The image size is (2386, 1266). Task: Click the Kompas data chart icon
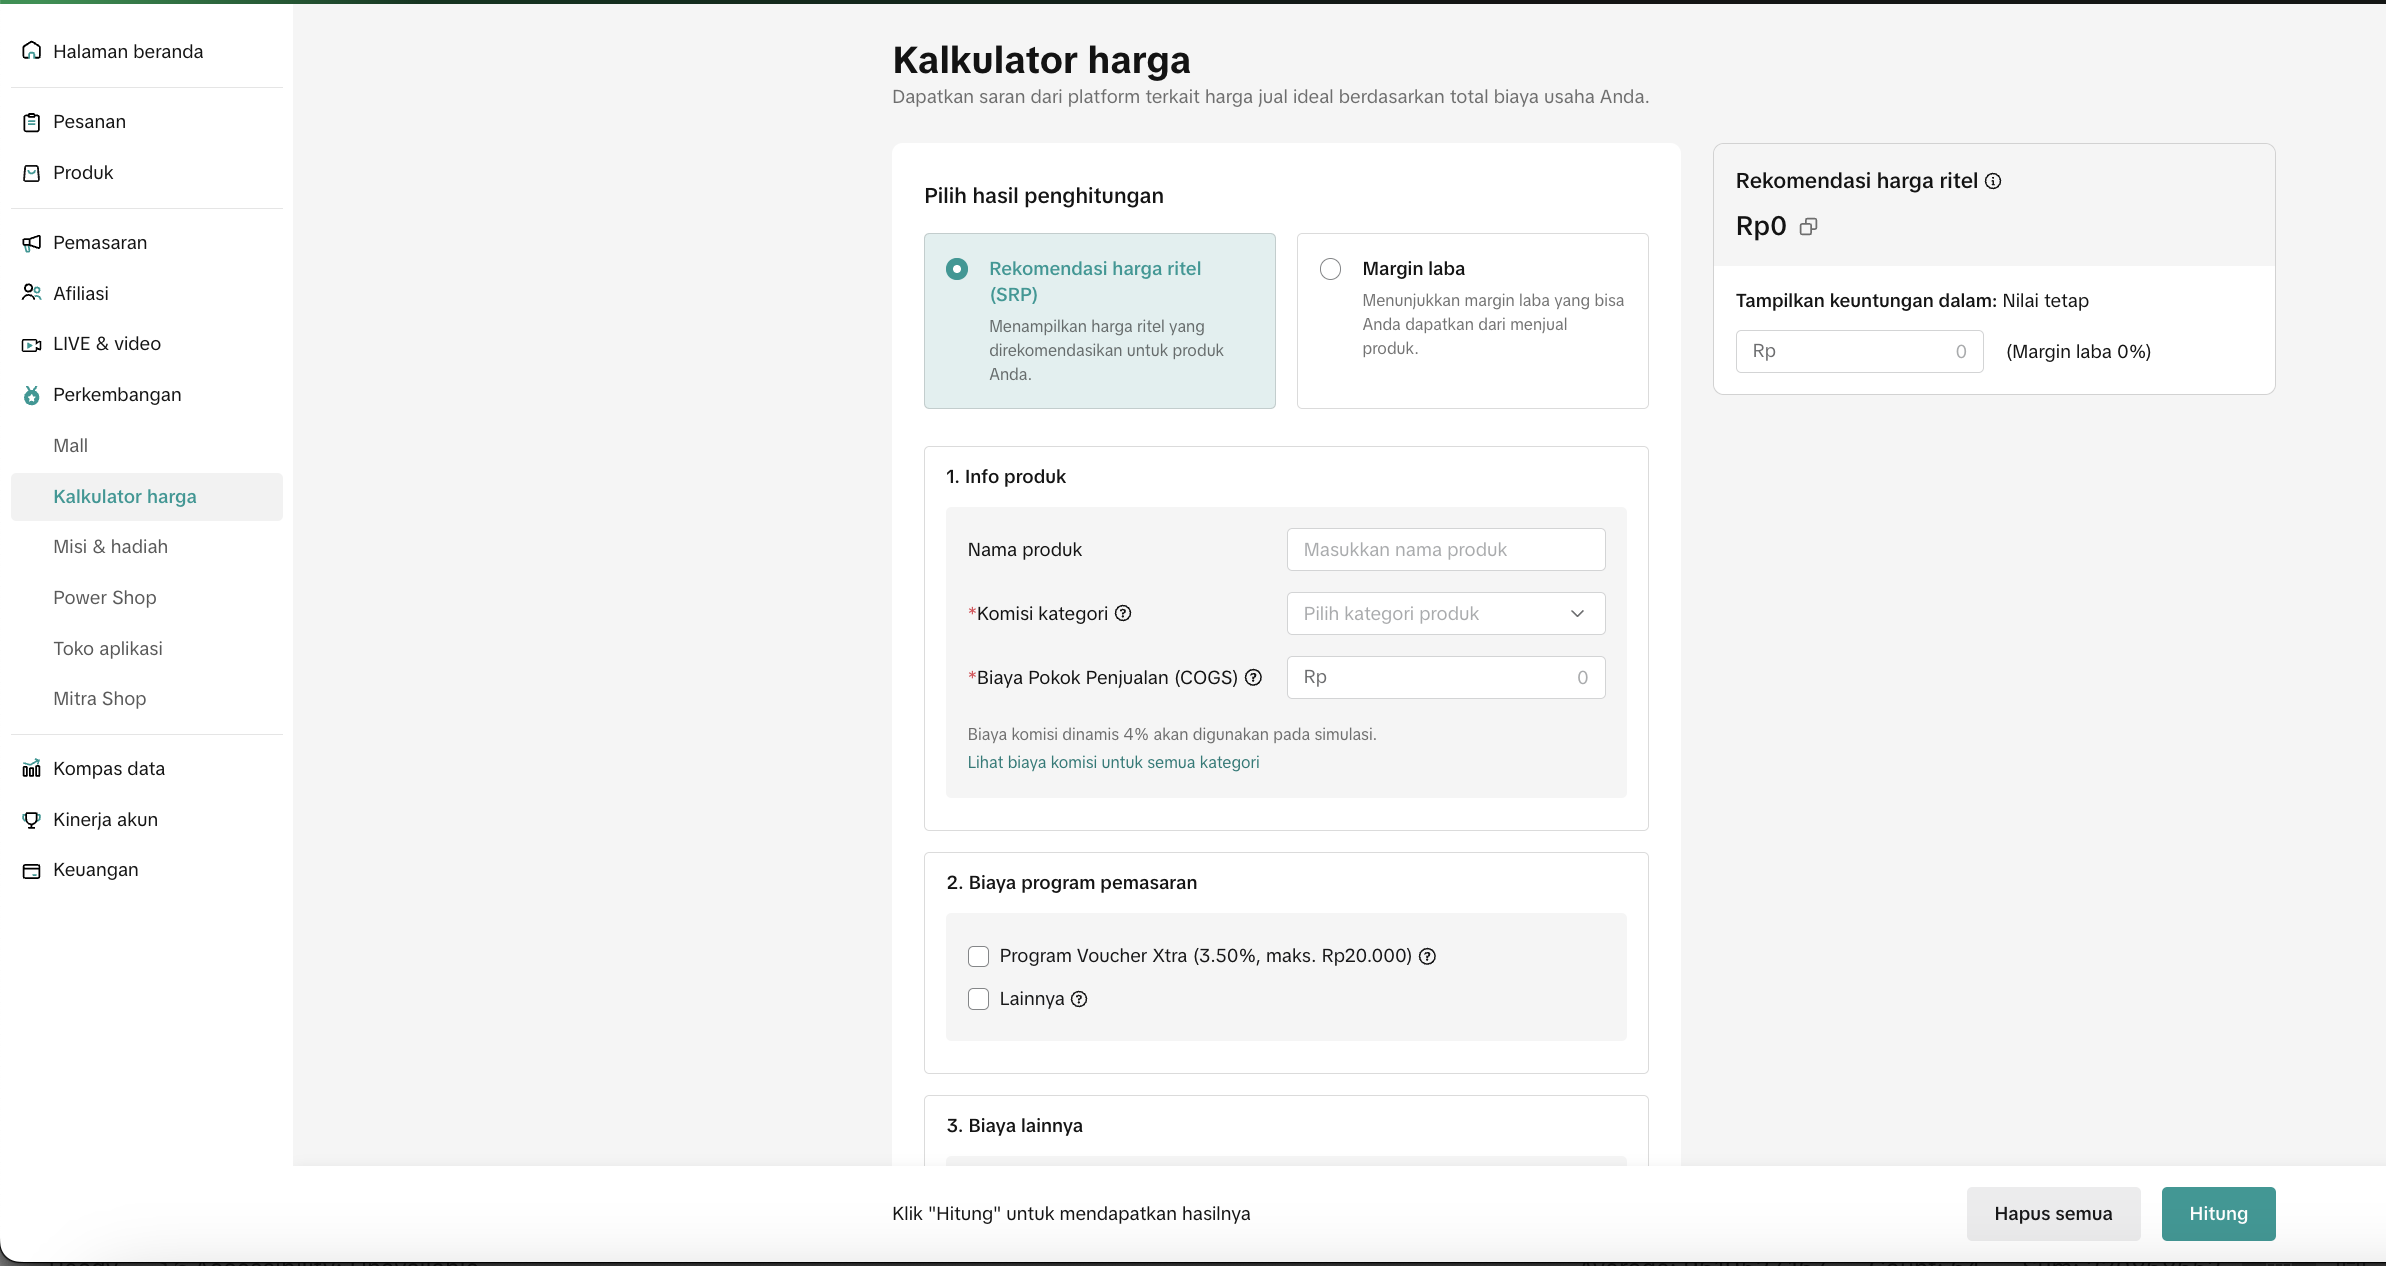pos(32,768)
